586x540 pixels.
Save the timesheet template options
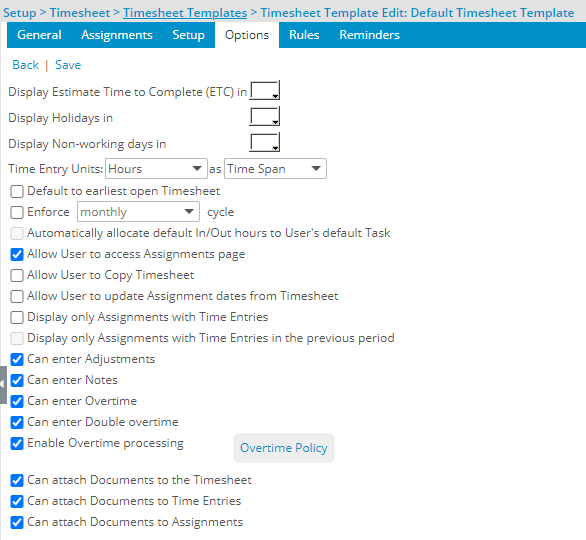(x=68, y=65)
